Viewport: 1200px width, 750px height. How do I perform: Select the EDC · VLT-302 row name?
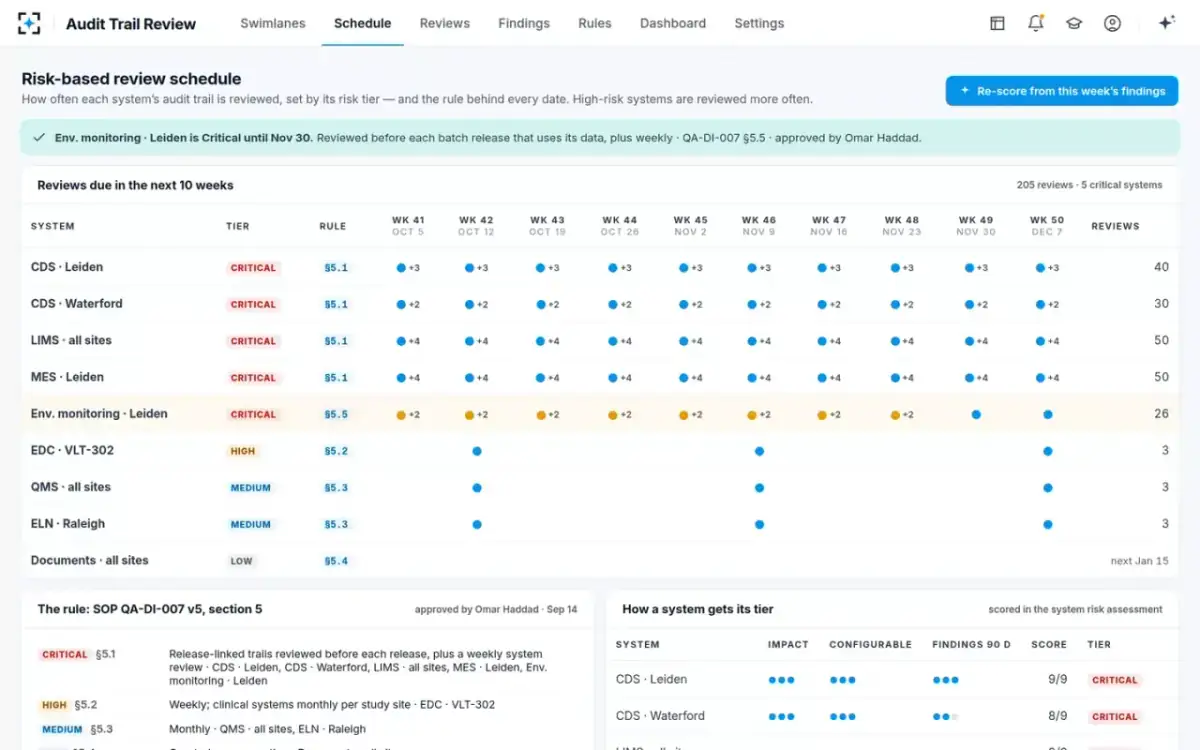click(72, 450)
